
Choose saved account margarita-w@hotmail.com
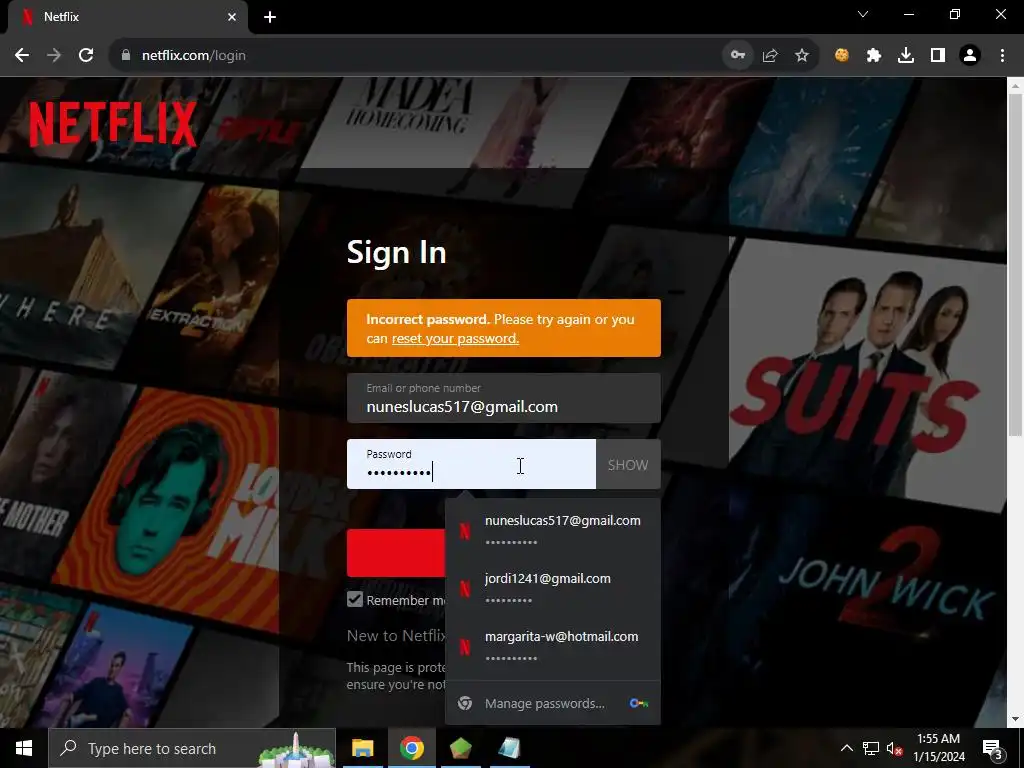click(x=552, y=647)
